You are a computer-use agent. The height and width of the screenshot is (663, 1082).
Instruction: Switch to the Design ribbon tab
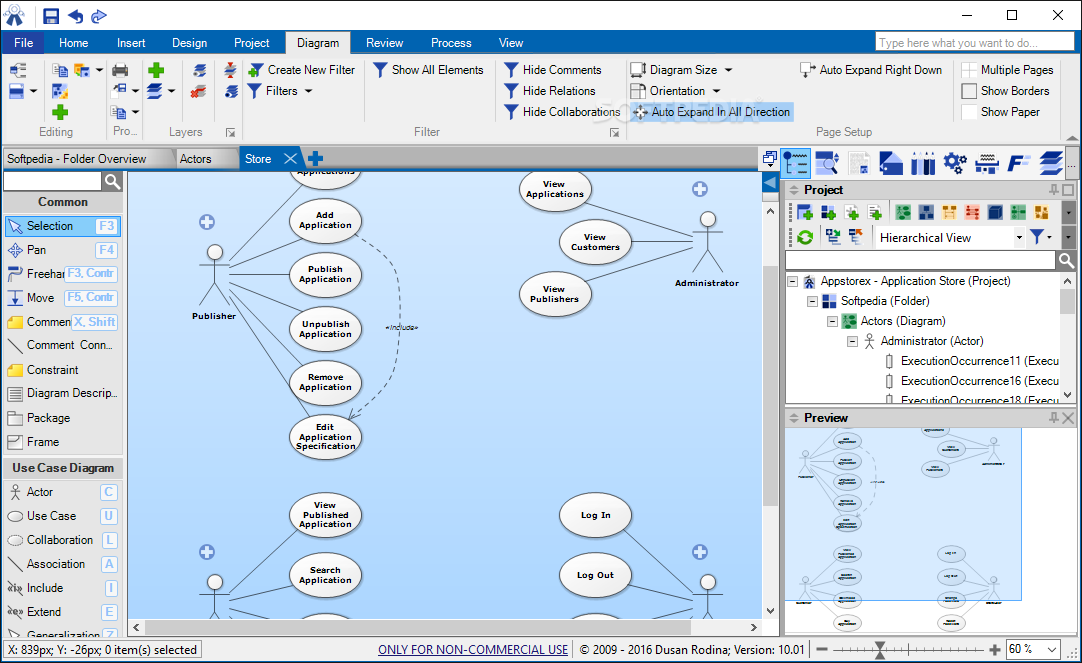[189, 43]
